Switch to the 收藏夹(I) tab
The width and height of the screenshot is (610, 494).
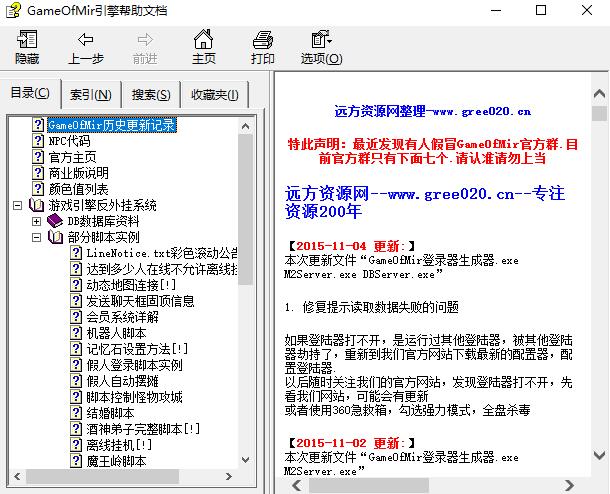(214, 95)
